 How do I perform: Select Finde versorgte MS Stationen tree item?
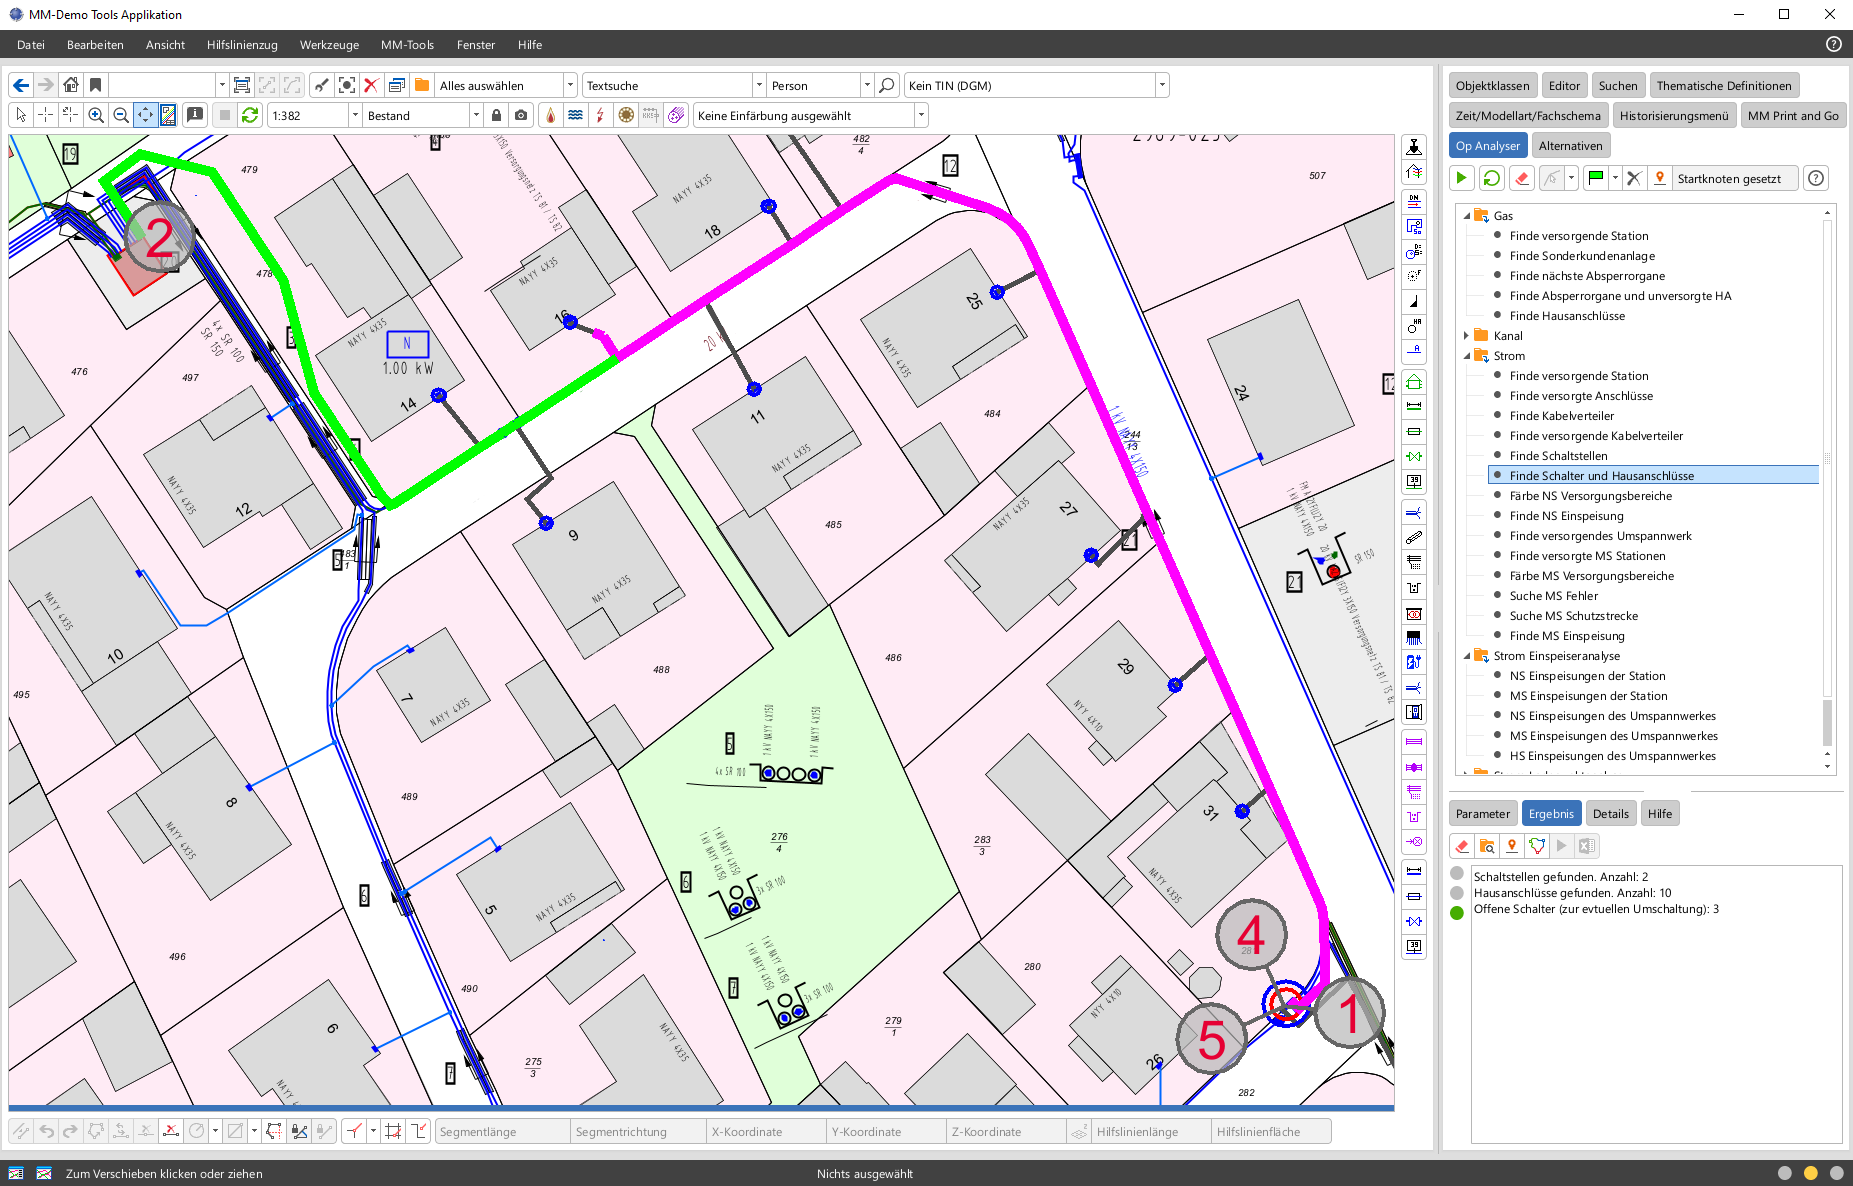tap(1587, 555)
